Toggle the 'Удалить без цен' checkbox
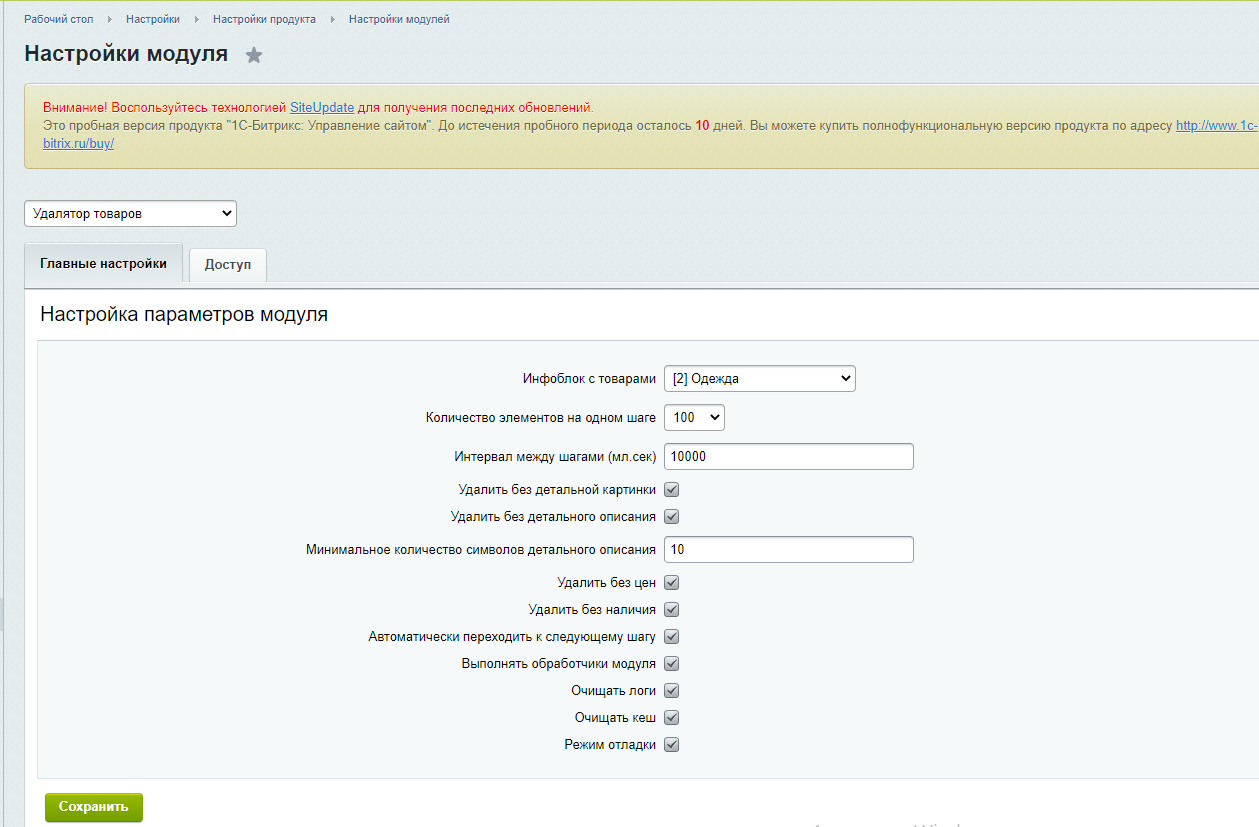The height and width of the screenshot is (827, 1259). coord(672,583)
